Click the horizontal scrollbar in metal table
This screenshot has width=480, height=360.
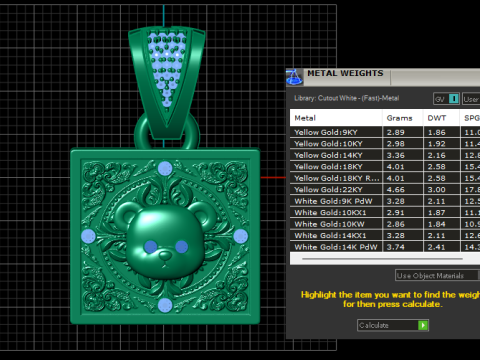382,259
